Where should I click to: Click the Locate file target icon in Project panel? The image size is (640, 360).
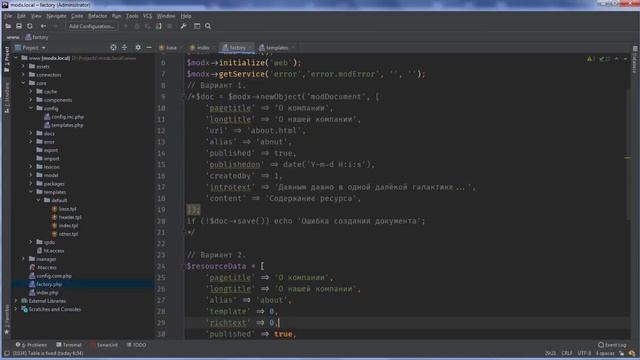(x=113, y=47)
